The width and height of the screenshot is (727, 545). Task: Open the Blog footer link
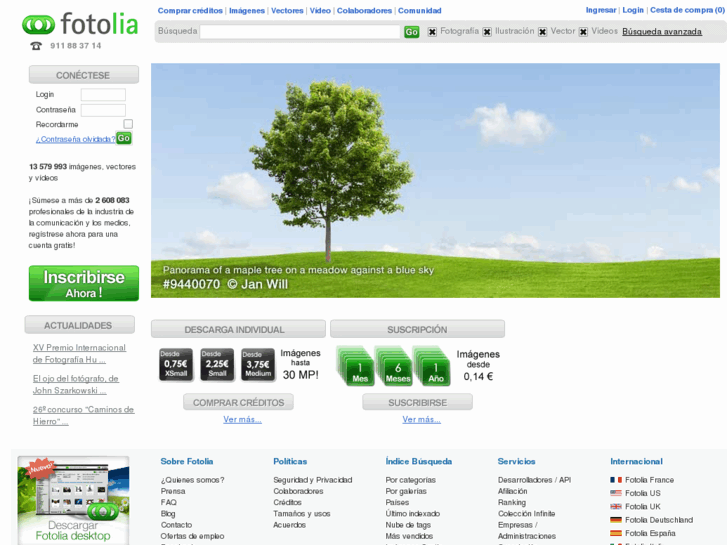(x=168, y=513)
